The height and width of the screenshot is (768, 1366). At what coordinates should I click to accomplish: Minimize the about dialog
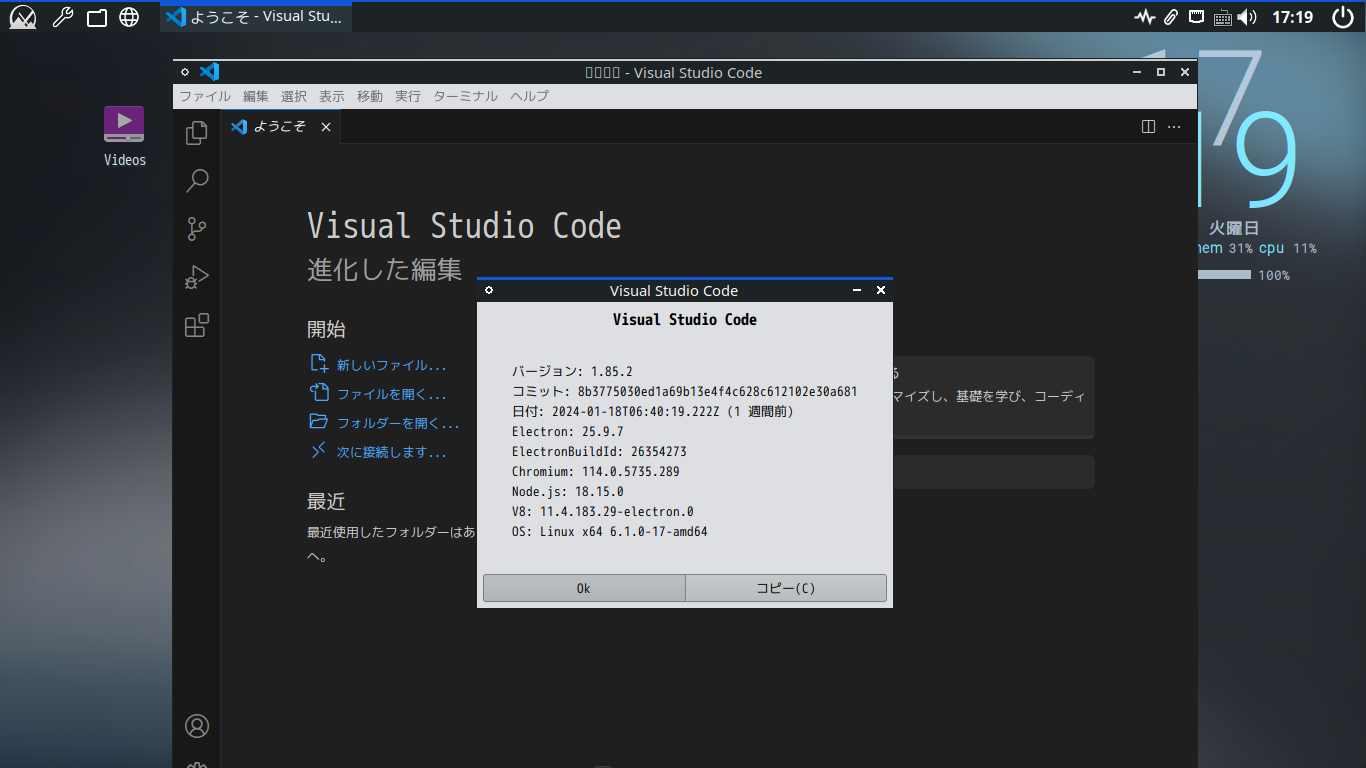tap(857, 290)
